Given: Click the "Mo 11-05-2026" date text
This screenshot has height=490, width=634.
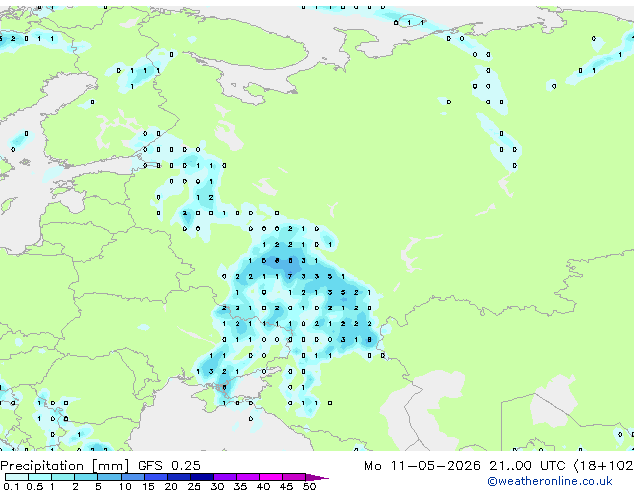Looking at the screenshot, I should pos(422,466).
